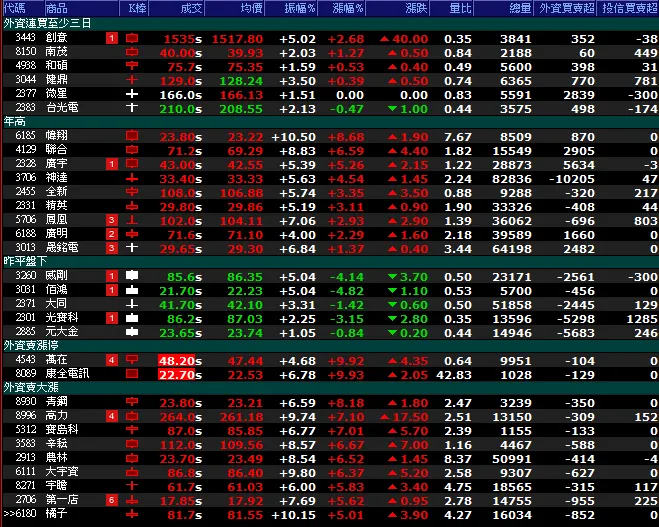Click the candlestick icon for 2455 全新

(132, 192)
